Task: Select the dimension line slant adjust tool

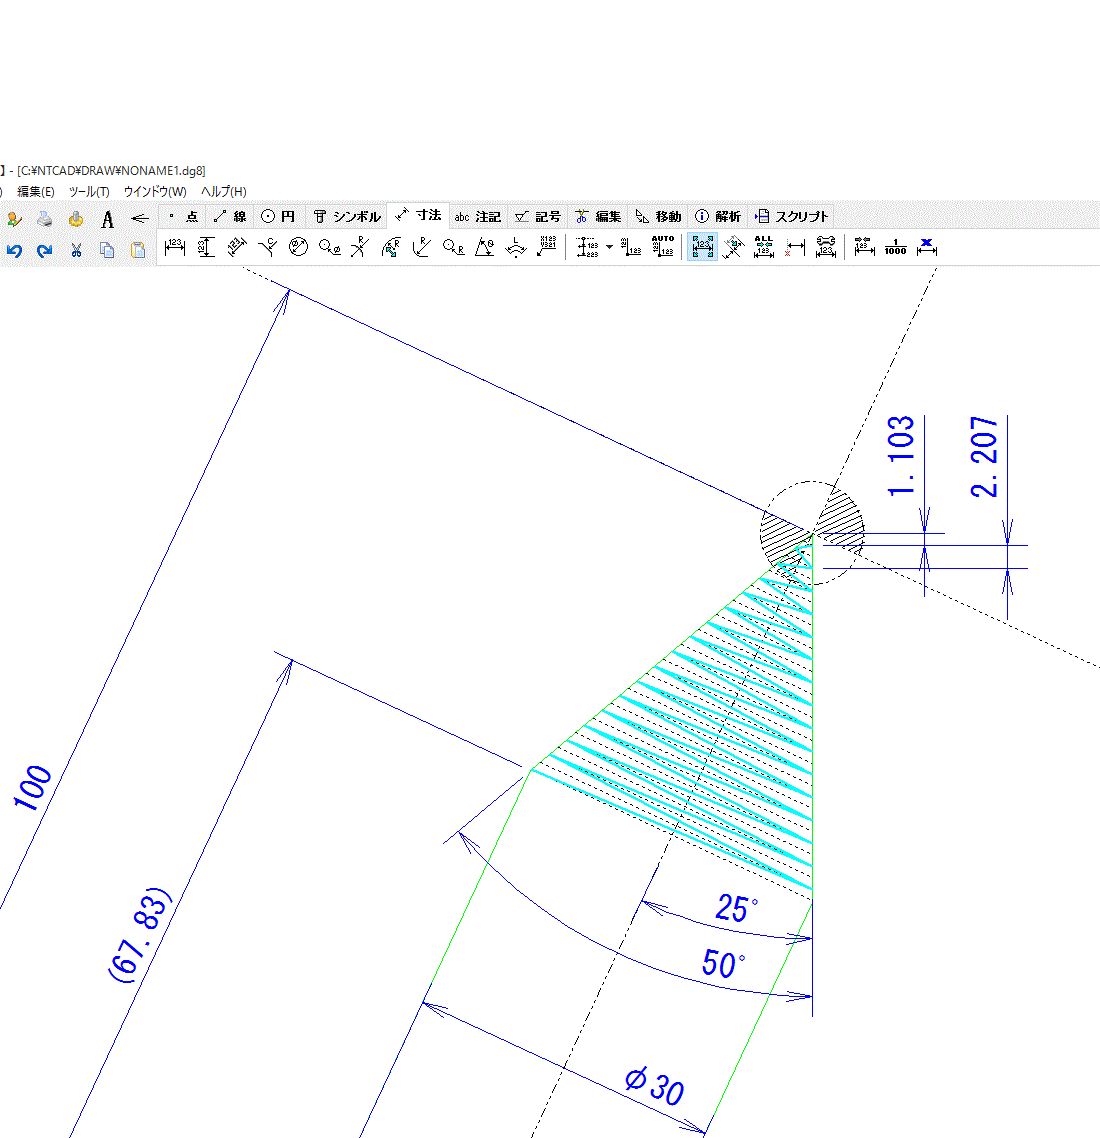Action: pyautogui.click(x=734, y=248)
